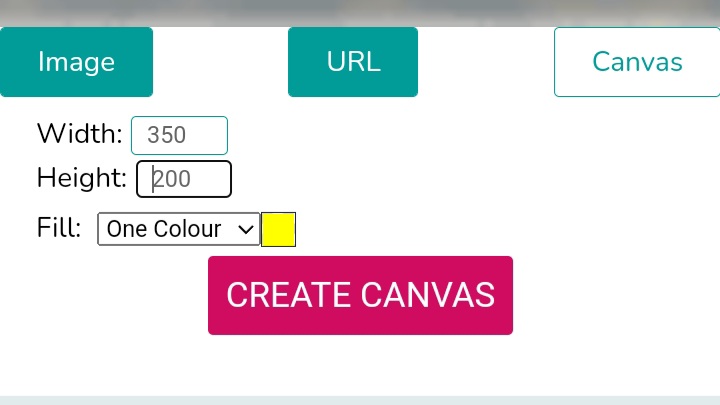
Task: Select the Canvas tab
Action: point(637,62)
